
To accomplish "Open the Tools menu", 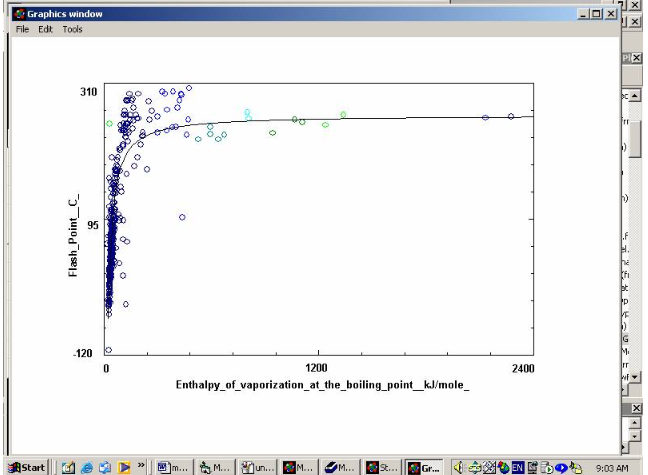I will coord(73,30).
